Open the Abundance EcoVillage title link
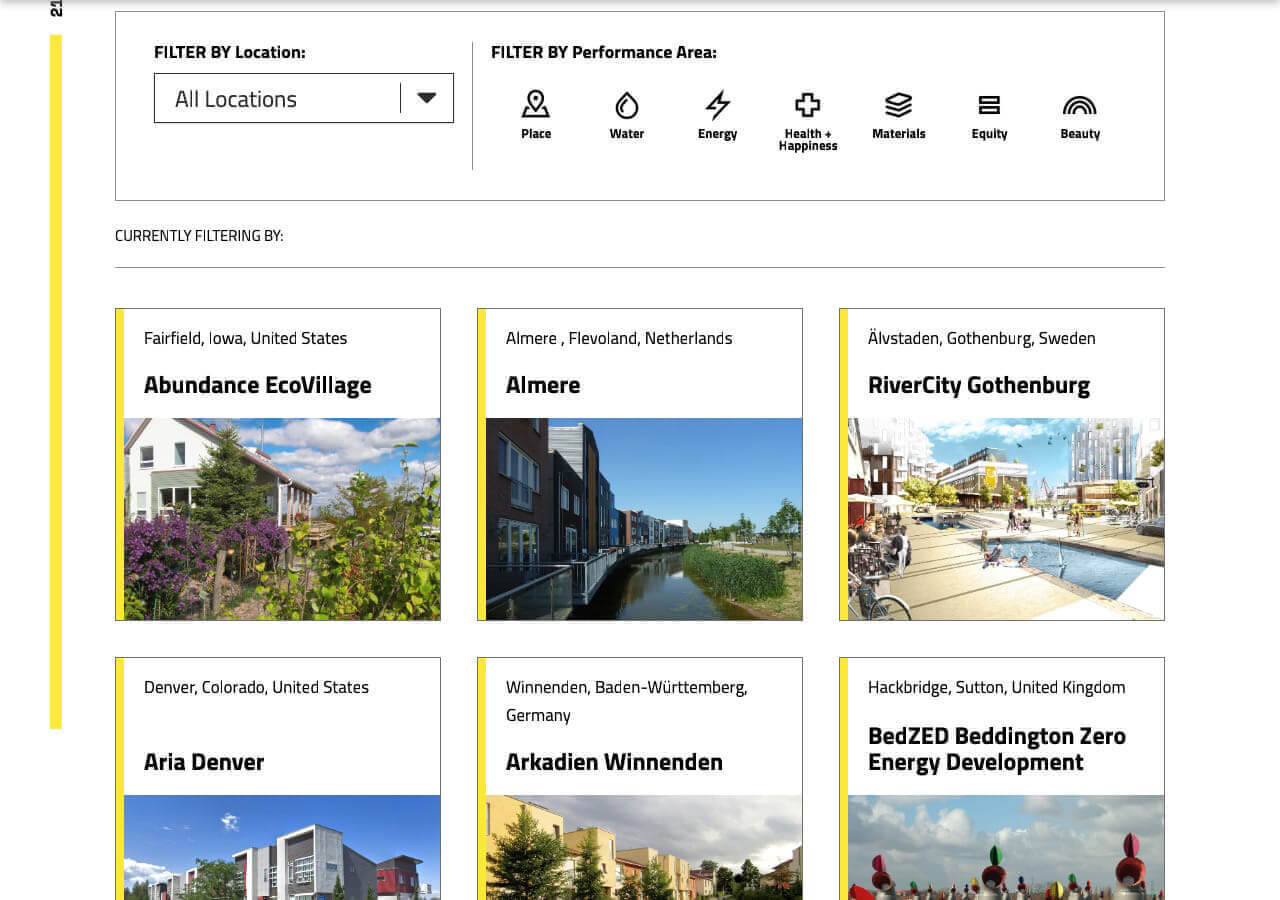Image resolution: width=1280 pixels, height=900 pixels. [257, 385]
